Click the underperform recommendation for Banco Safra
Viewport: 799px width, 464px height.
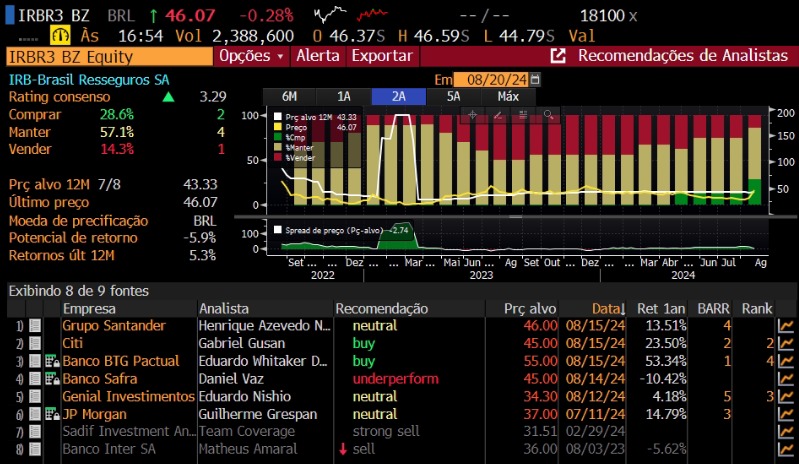(395, 379)
